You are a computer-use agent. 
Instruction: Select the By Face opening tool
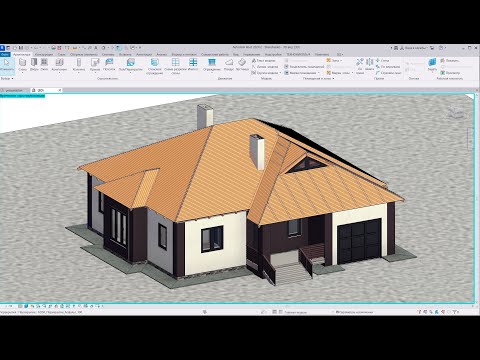pyautogui.click(x=359, y=65)
